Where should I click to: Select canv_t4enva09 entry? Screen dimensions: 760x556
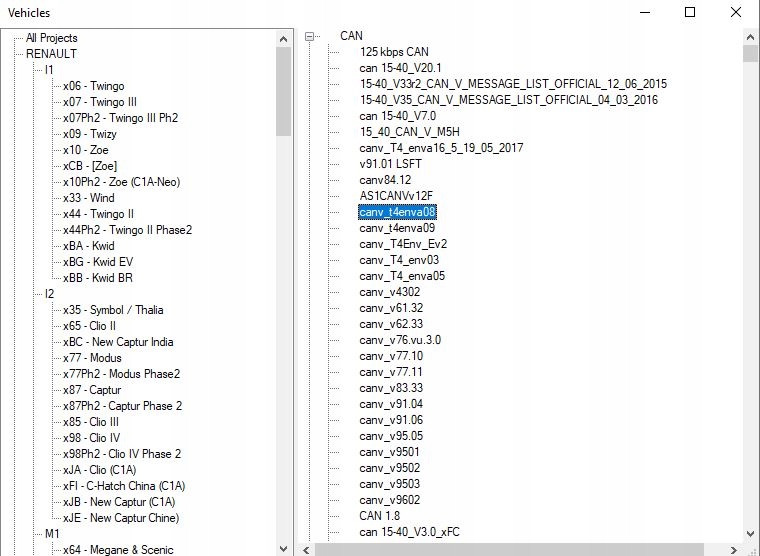397,228
